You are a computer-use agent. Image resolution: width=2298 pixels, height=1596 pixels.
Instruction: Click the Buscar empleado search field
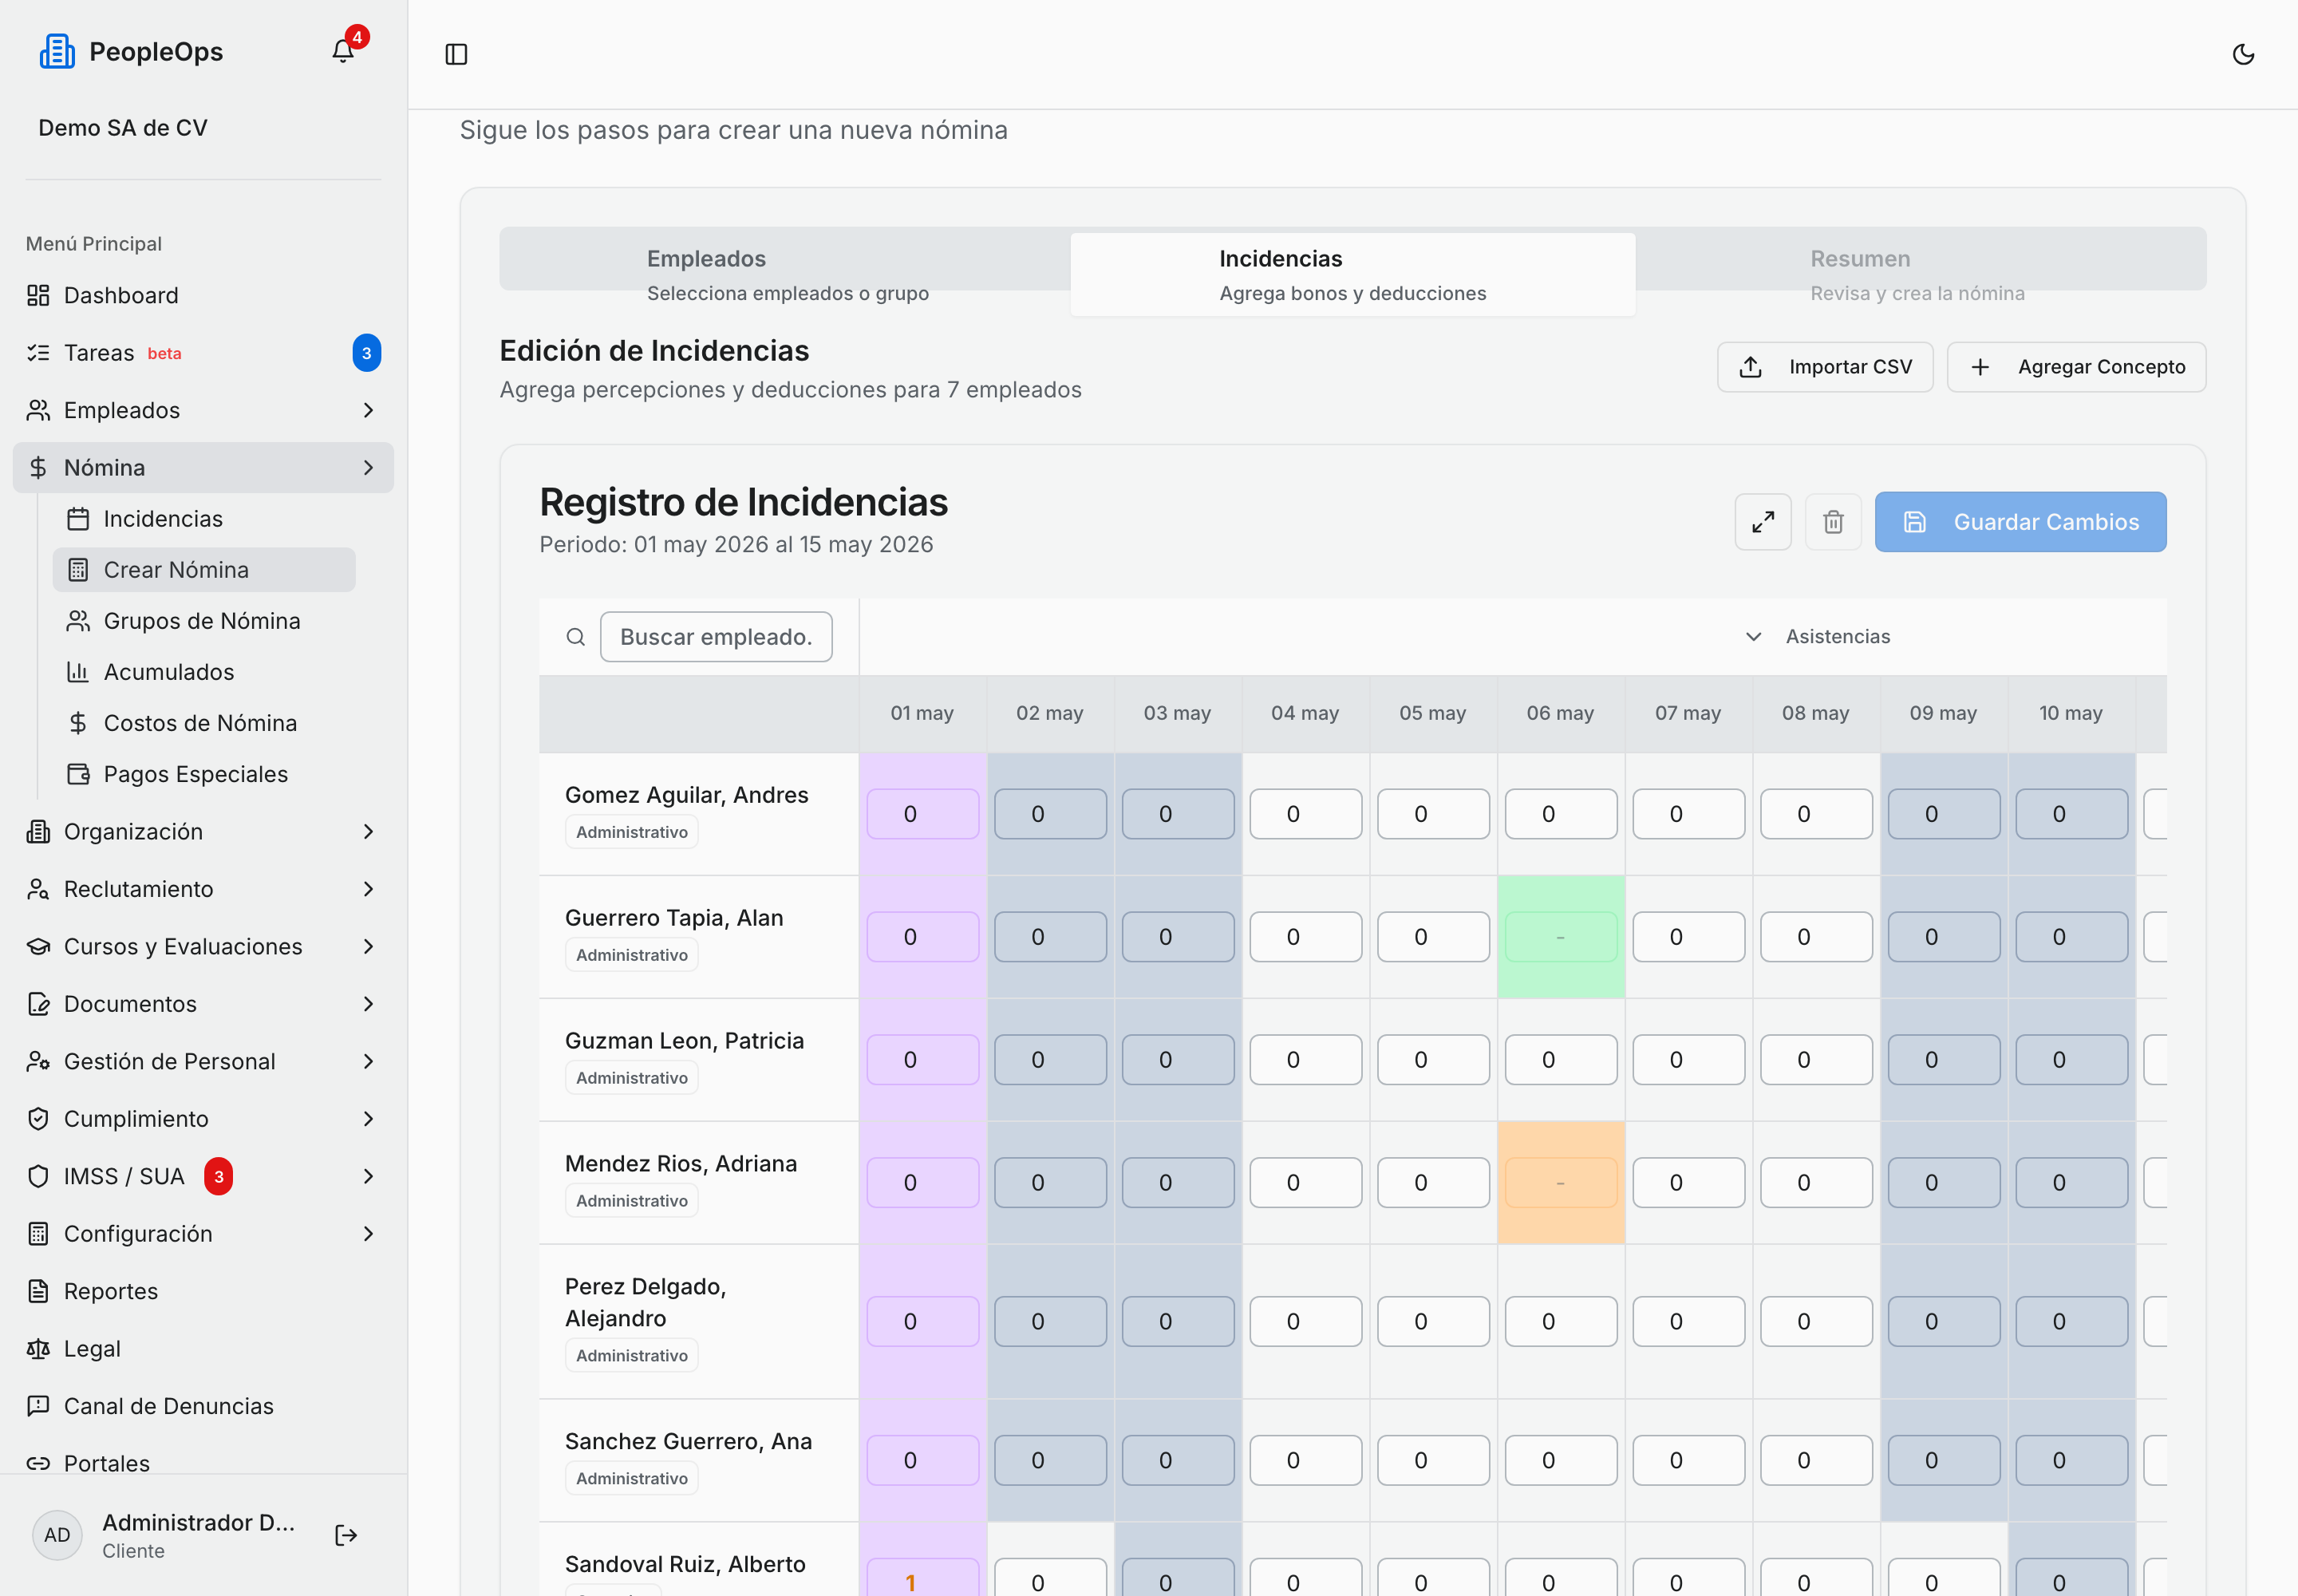716,637
